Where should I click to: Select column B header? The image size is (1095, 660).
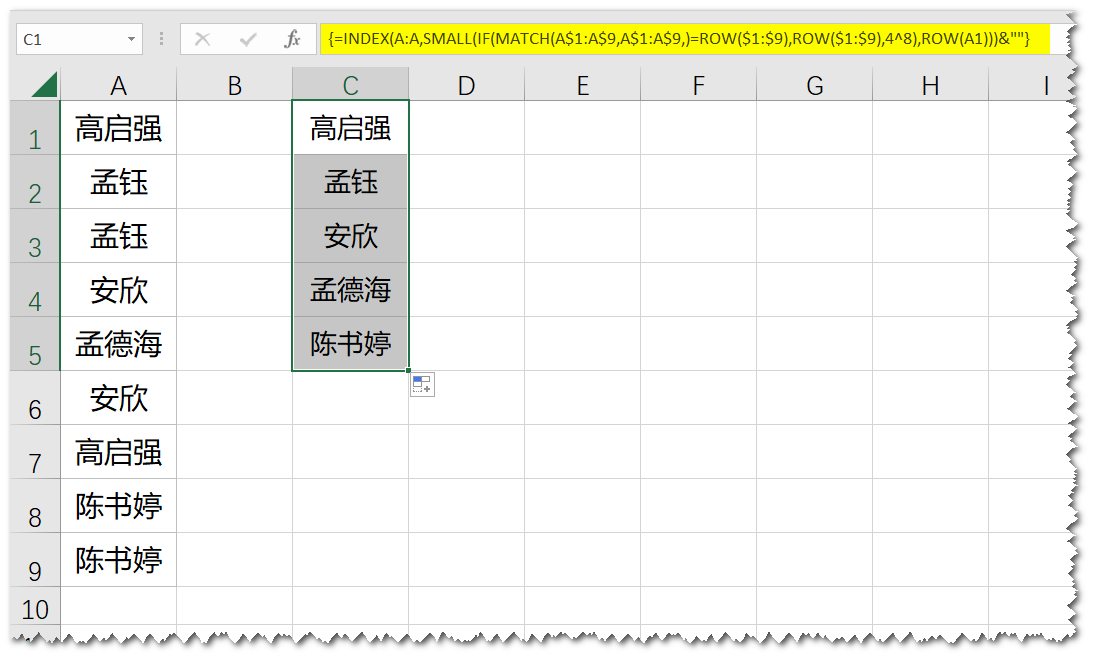tap(234, 85)
